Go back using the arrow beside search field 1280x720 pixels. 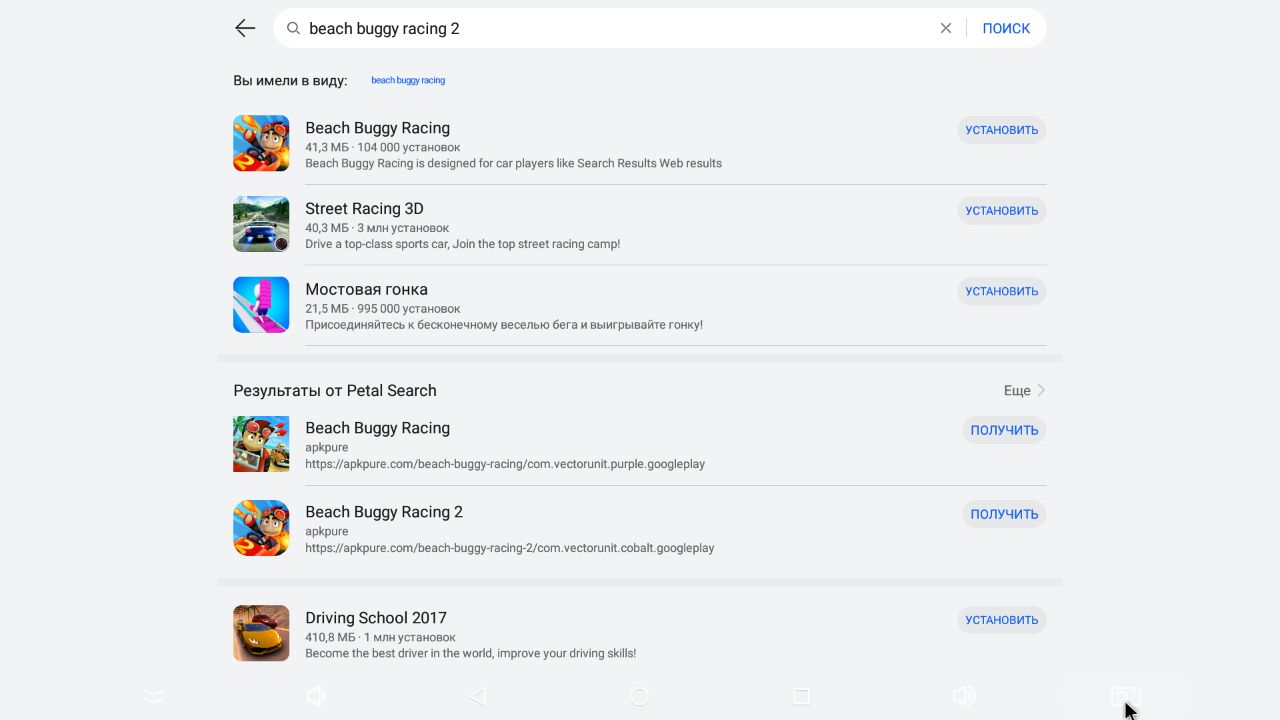245,28
